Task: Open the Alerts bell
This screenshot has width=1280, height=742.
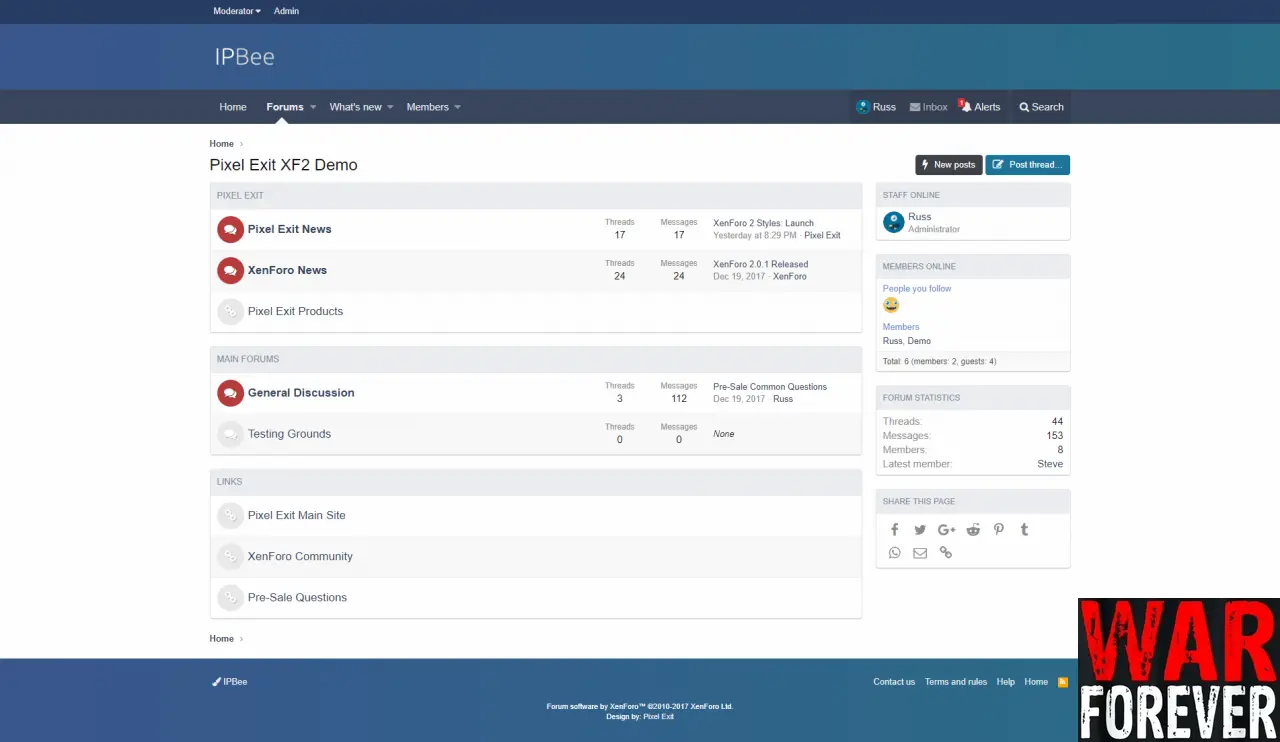Action: point(980,107)
